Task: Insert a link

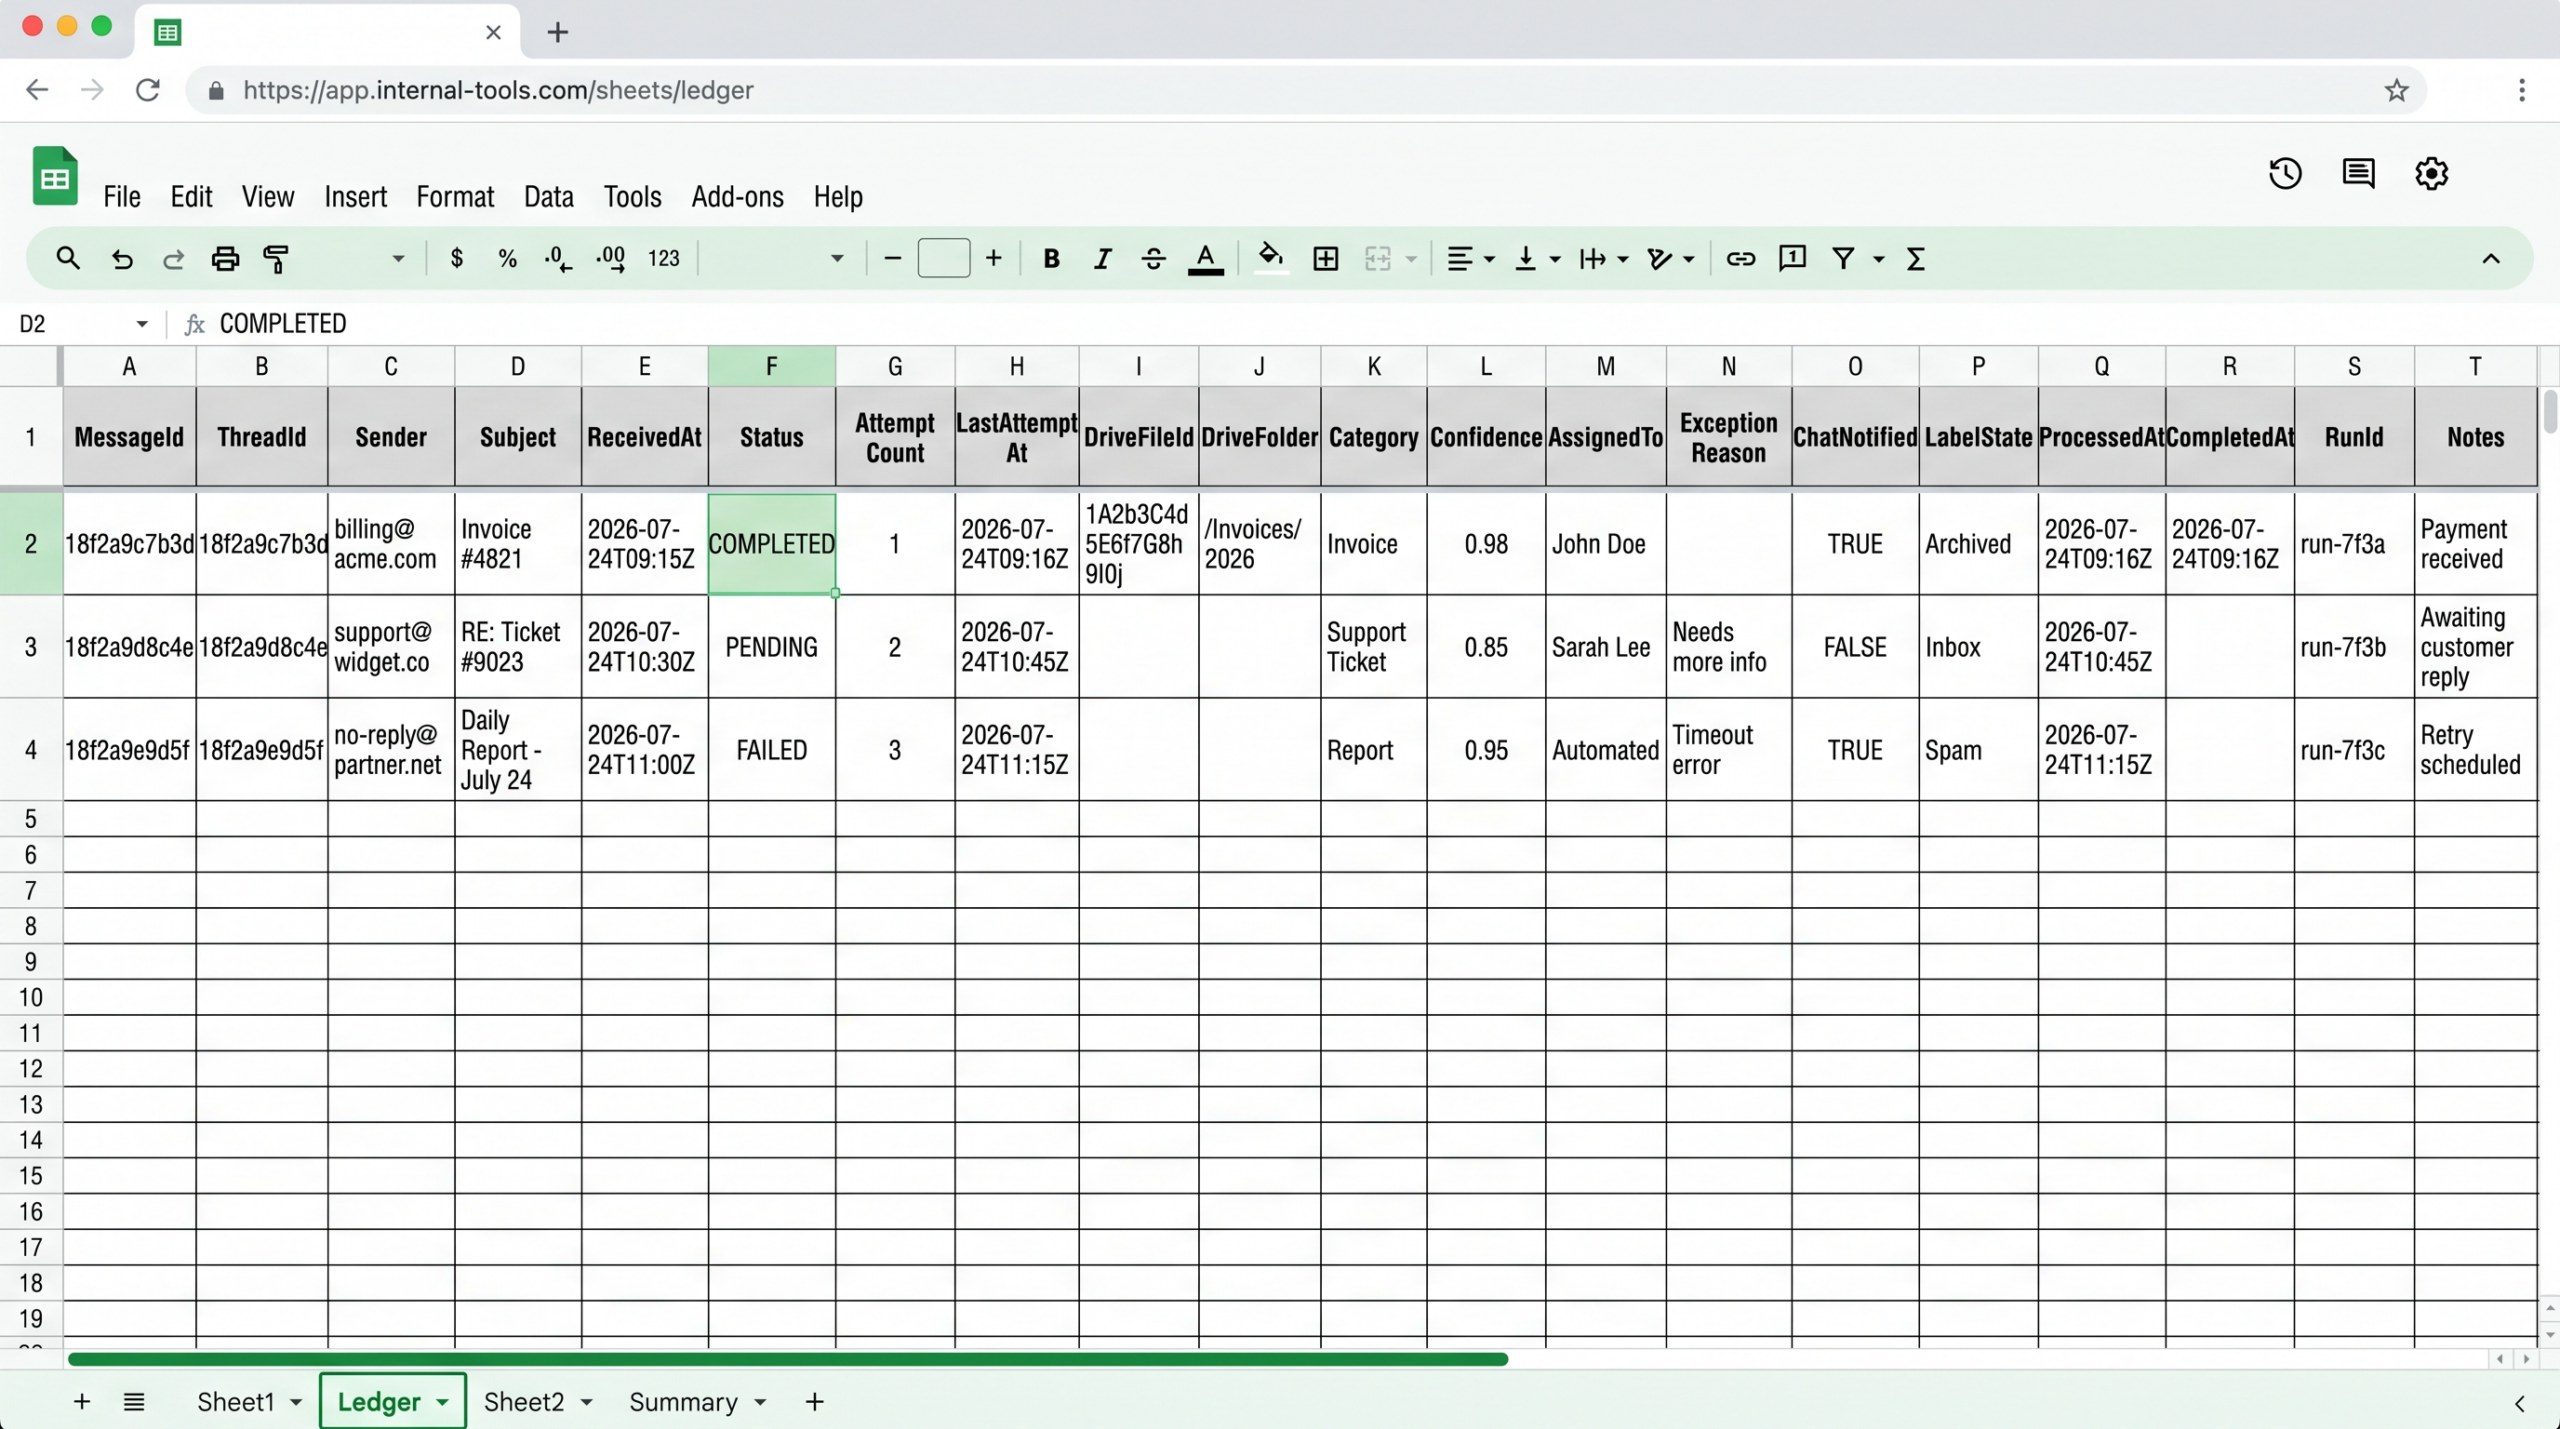Action: (1741, 259)
